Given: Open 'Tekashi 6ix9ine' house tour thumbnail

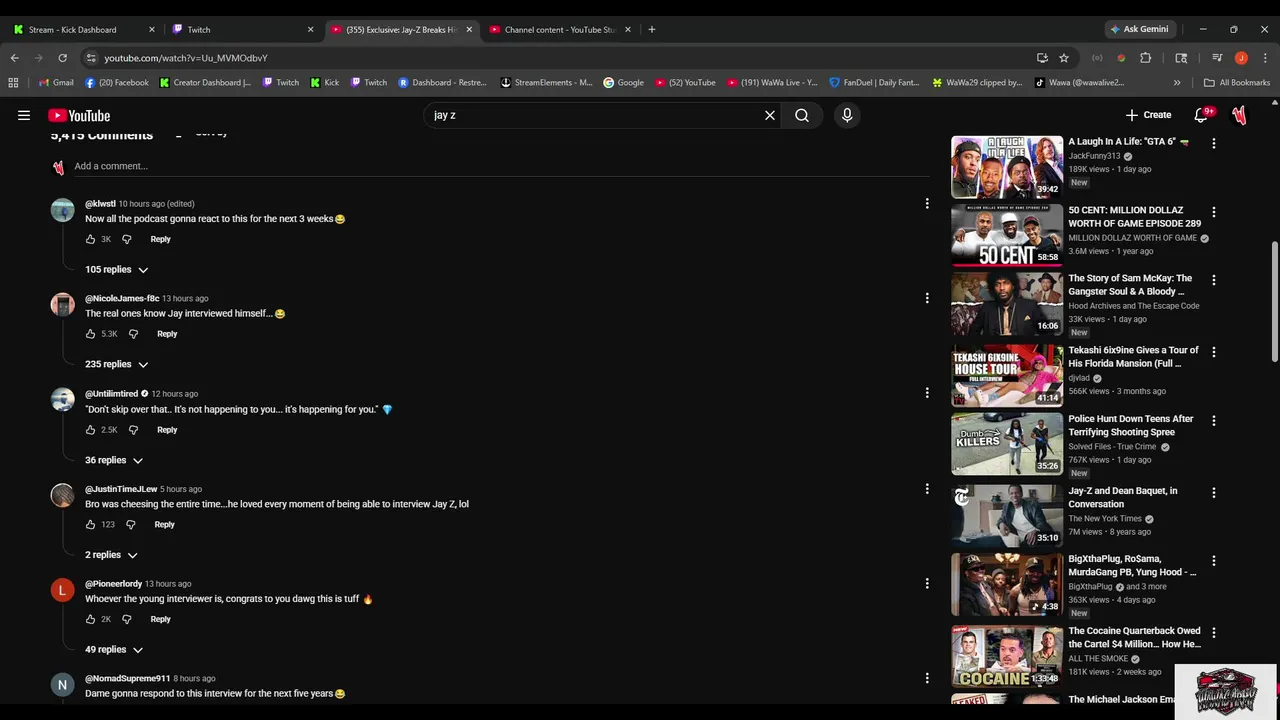Looking at the screenshot, I should [x=1007, y=375].
